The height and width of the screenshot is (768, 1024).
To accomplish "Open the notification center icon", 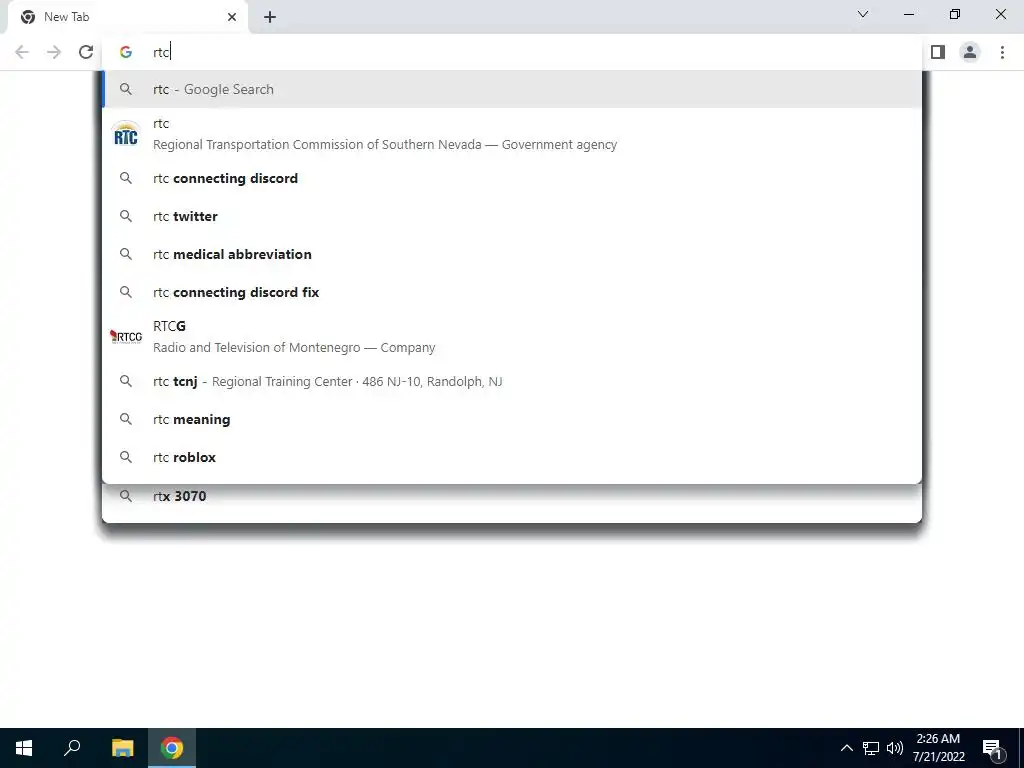I will click(x=993, y=749).
